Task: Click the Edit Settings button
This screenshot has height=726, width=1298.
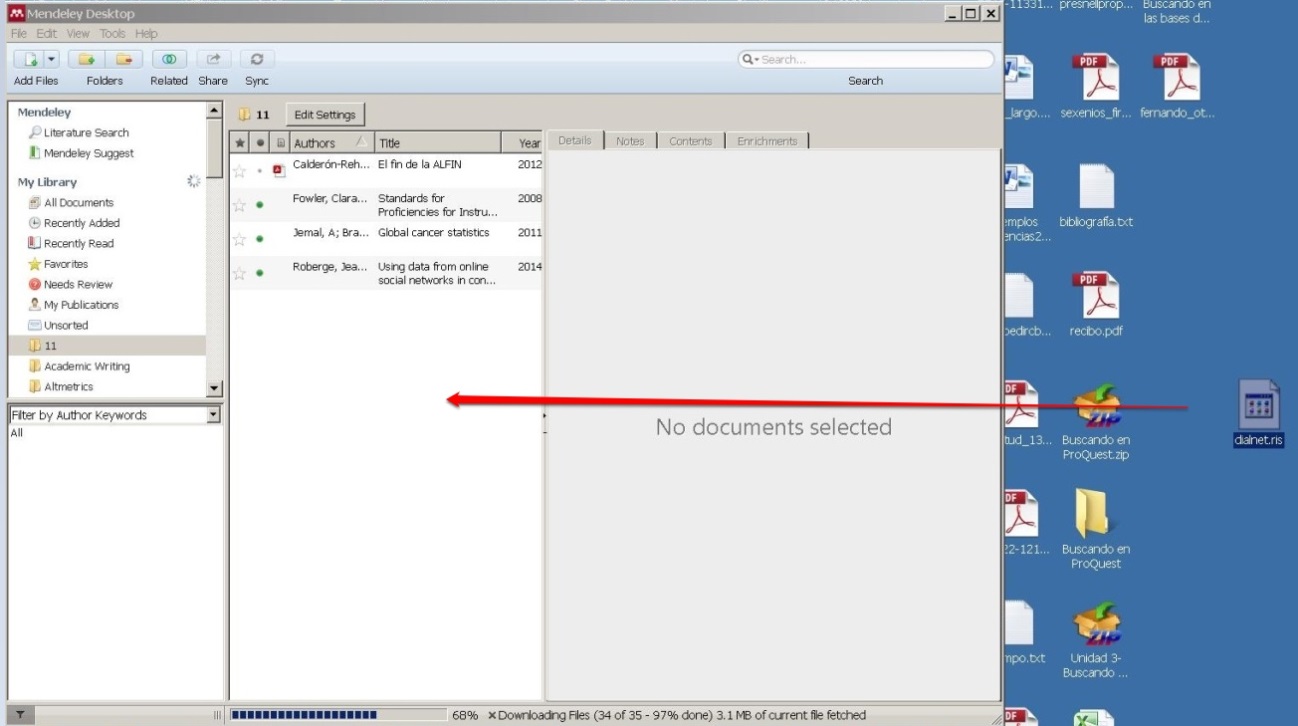Action: [325, 115]
